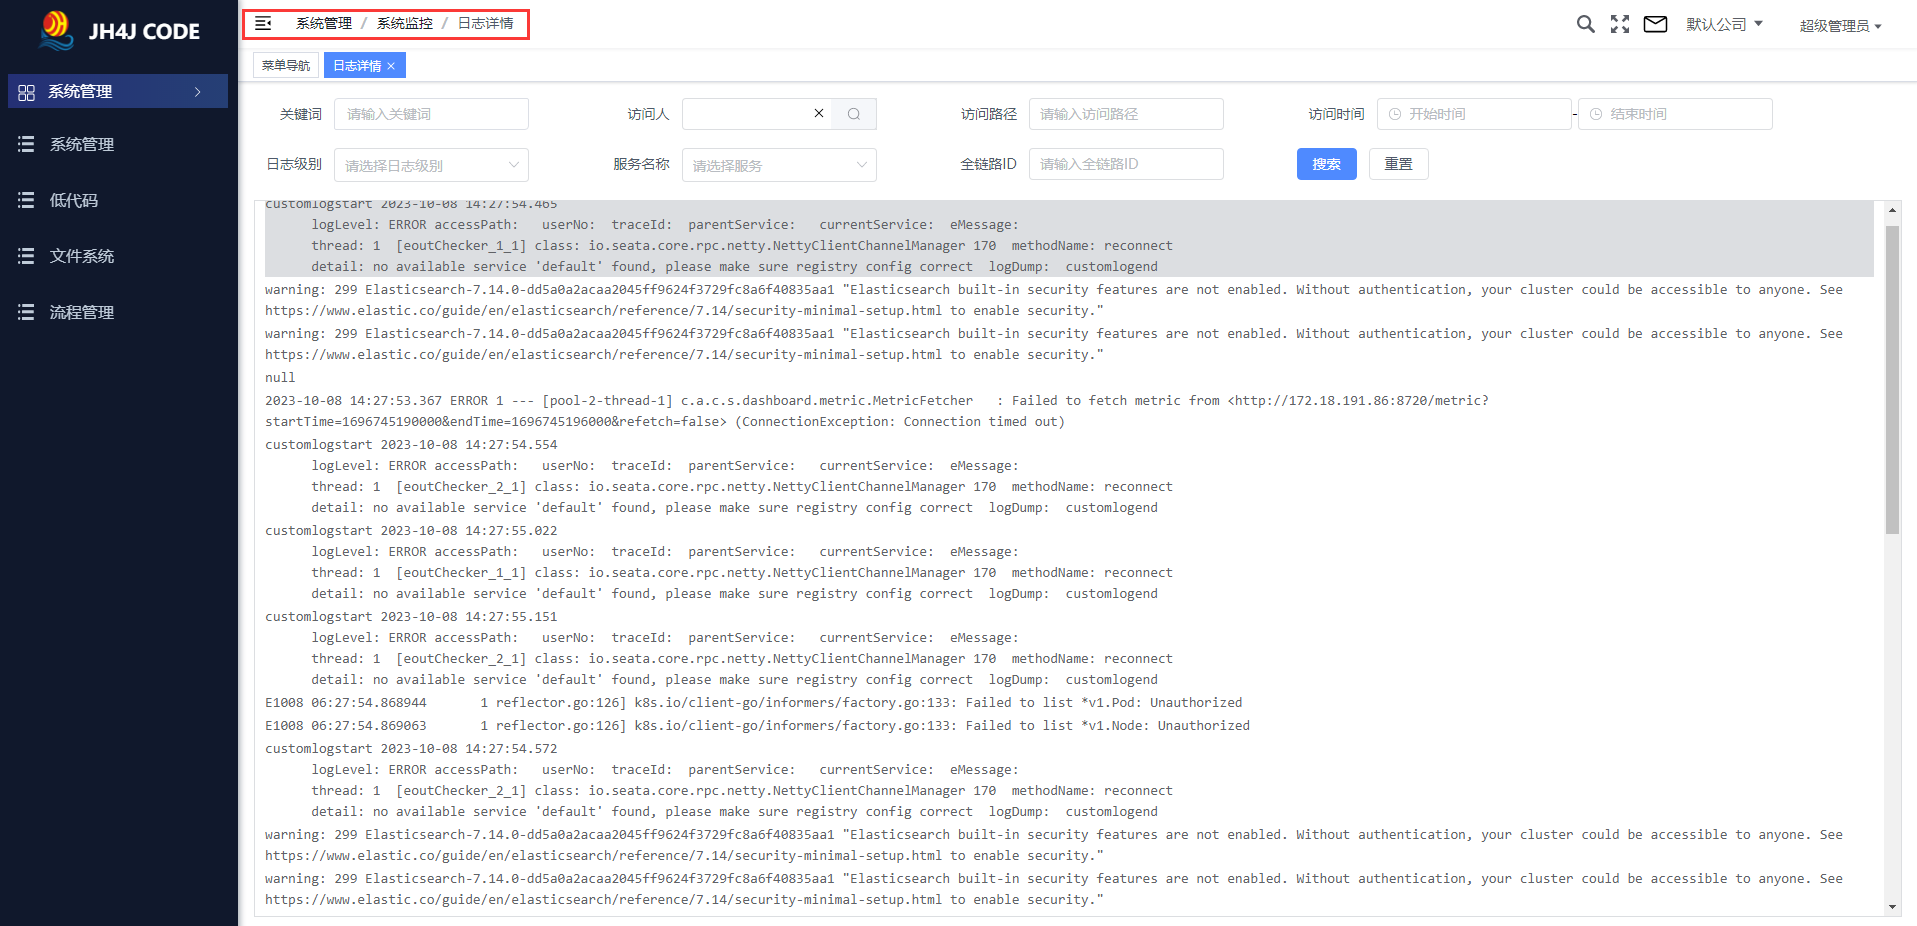Viewport: 1917px width, 926px height.
Task: Click the log panel vertical scrollbar thumb
Action: click(x=1892, y=380)
